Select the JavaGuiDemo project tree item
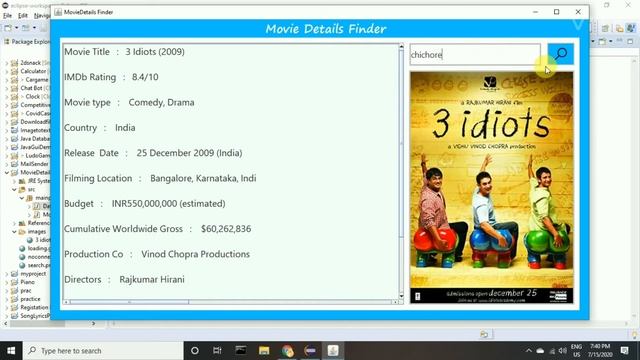Viewport: 640px width, 360px height. click(35, 147)
